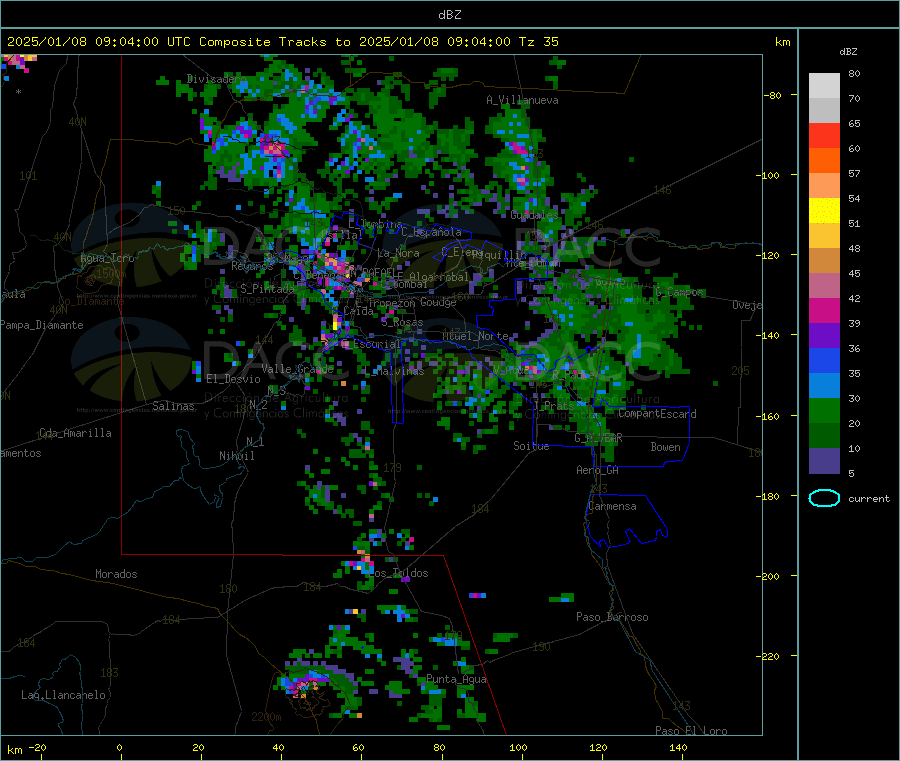Click the 'Salinas' map label
The width and height of the screenshot is (900, 761).
click(x=173, y=406)
